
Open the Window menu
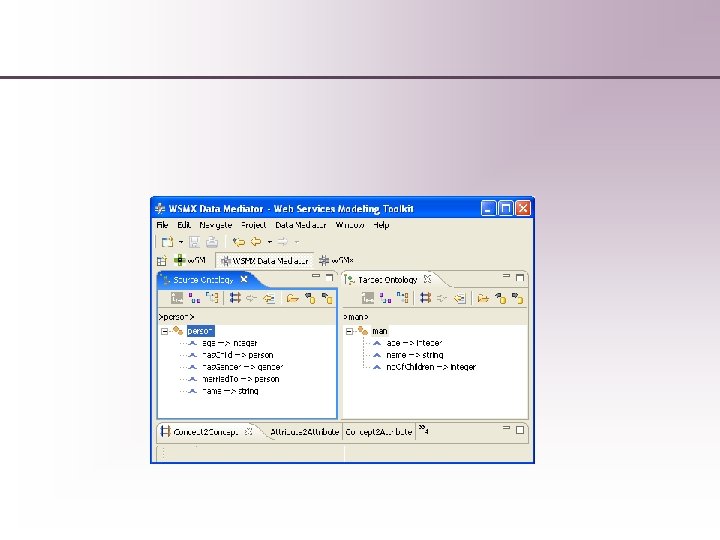pos(350,225)
